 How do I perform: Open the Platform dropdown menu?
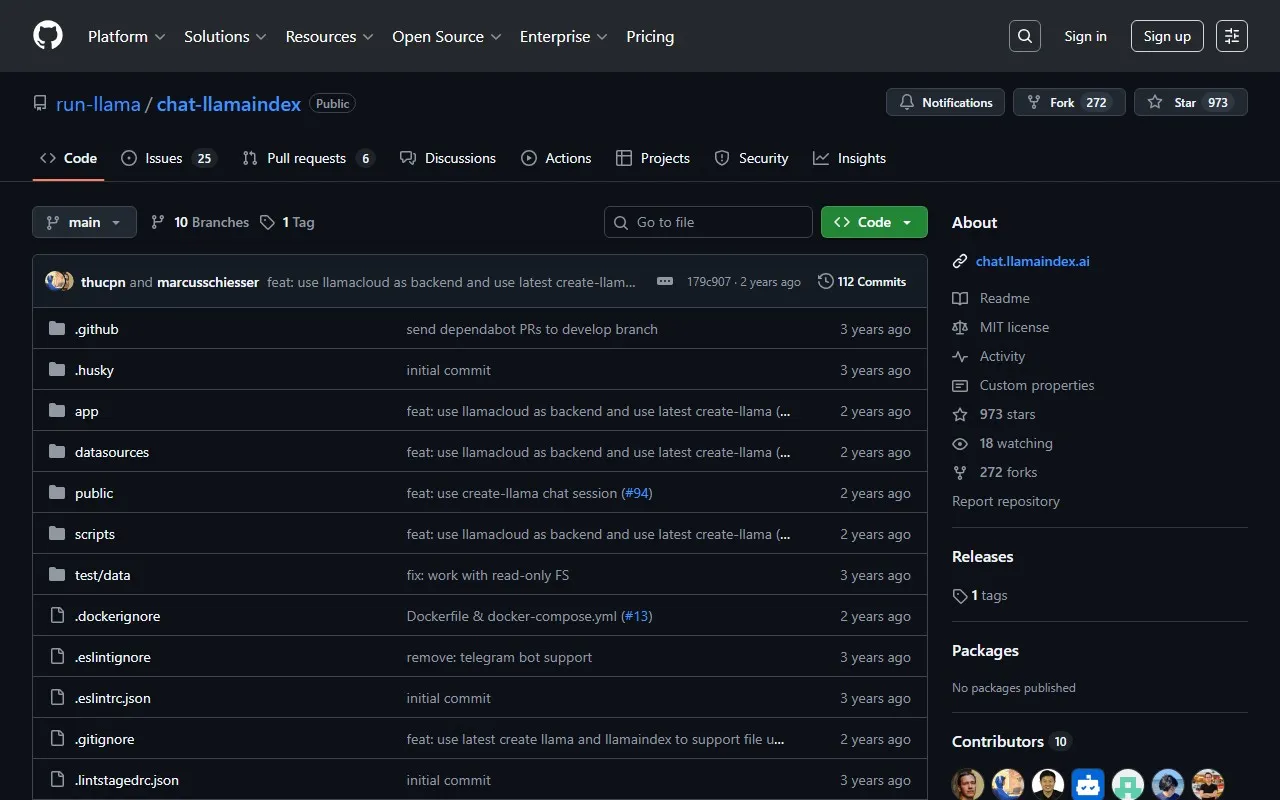point(125,36)
